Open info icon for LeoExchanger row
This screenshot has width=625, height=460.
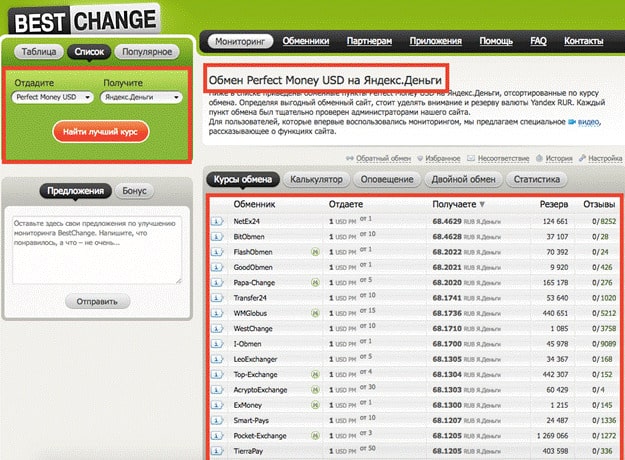coord(217,359)
